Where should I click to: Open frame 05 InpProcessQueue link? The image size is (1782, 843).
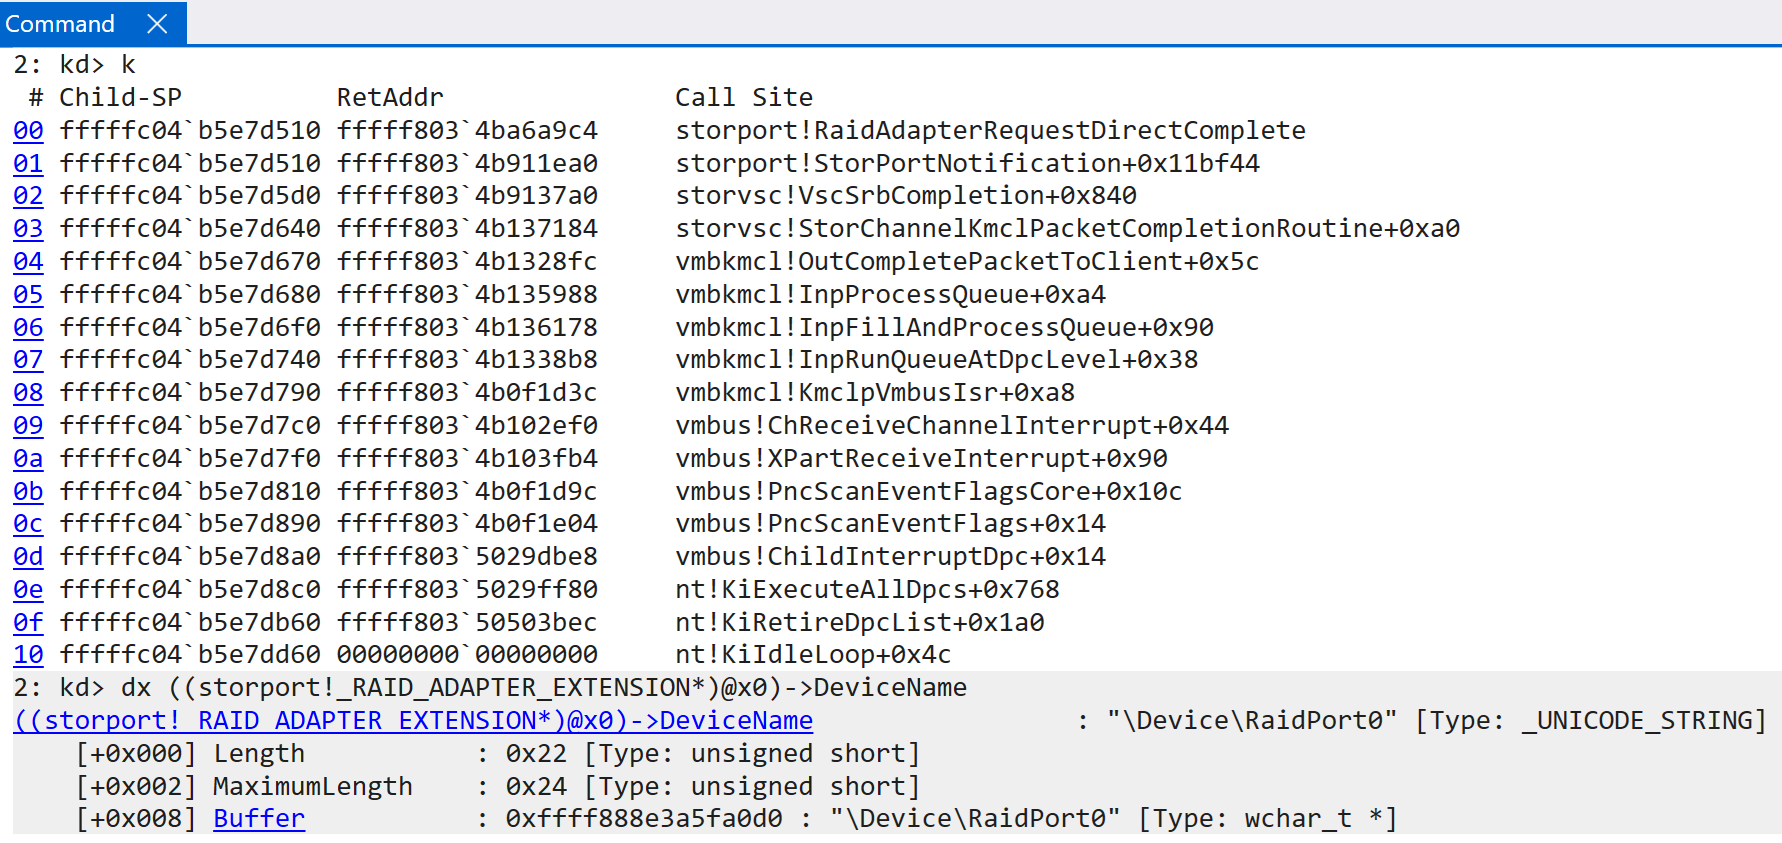point(28,295)
